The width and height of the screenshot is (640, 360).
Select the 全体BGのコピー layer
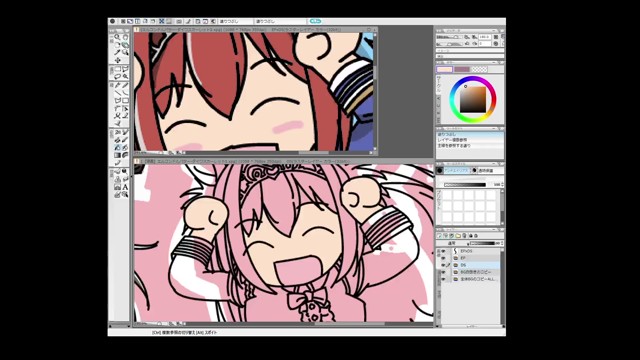[476, 279]
